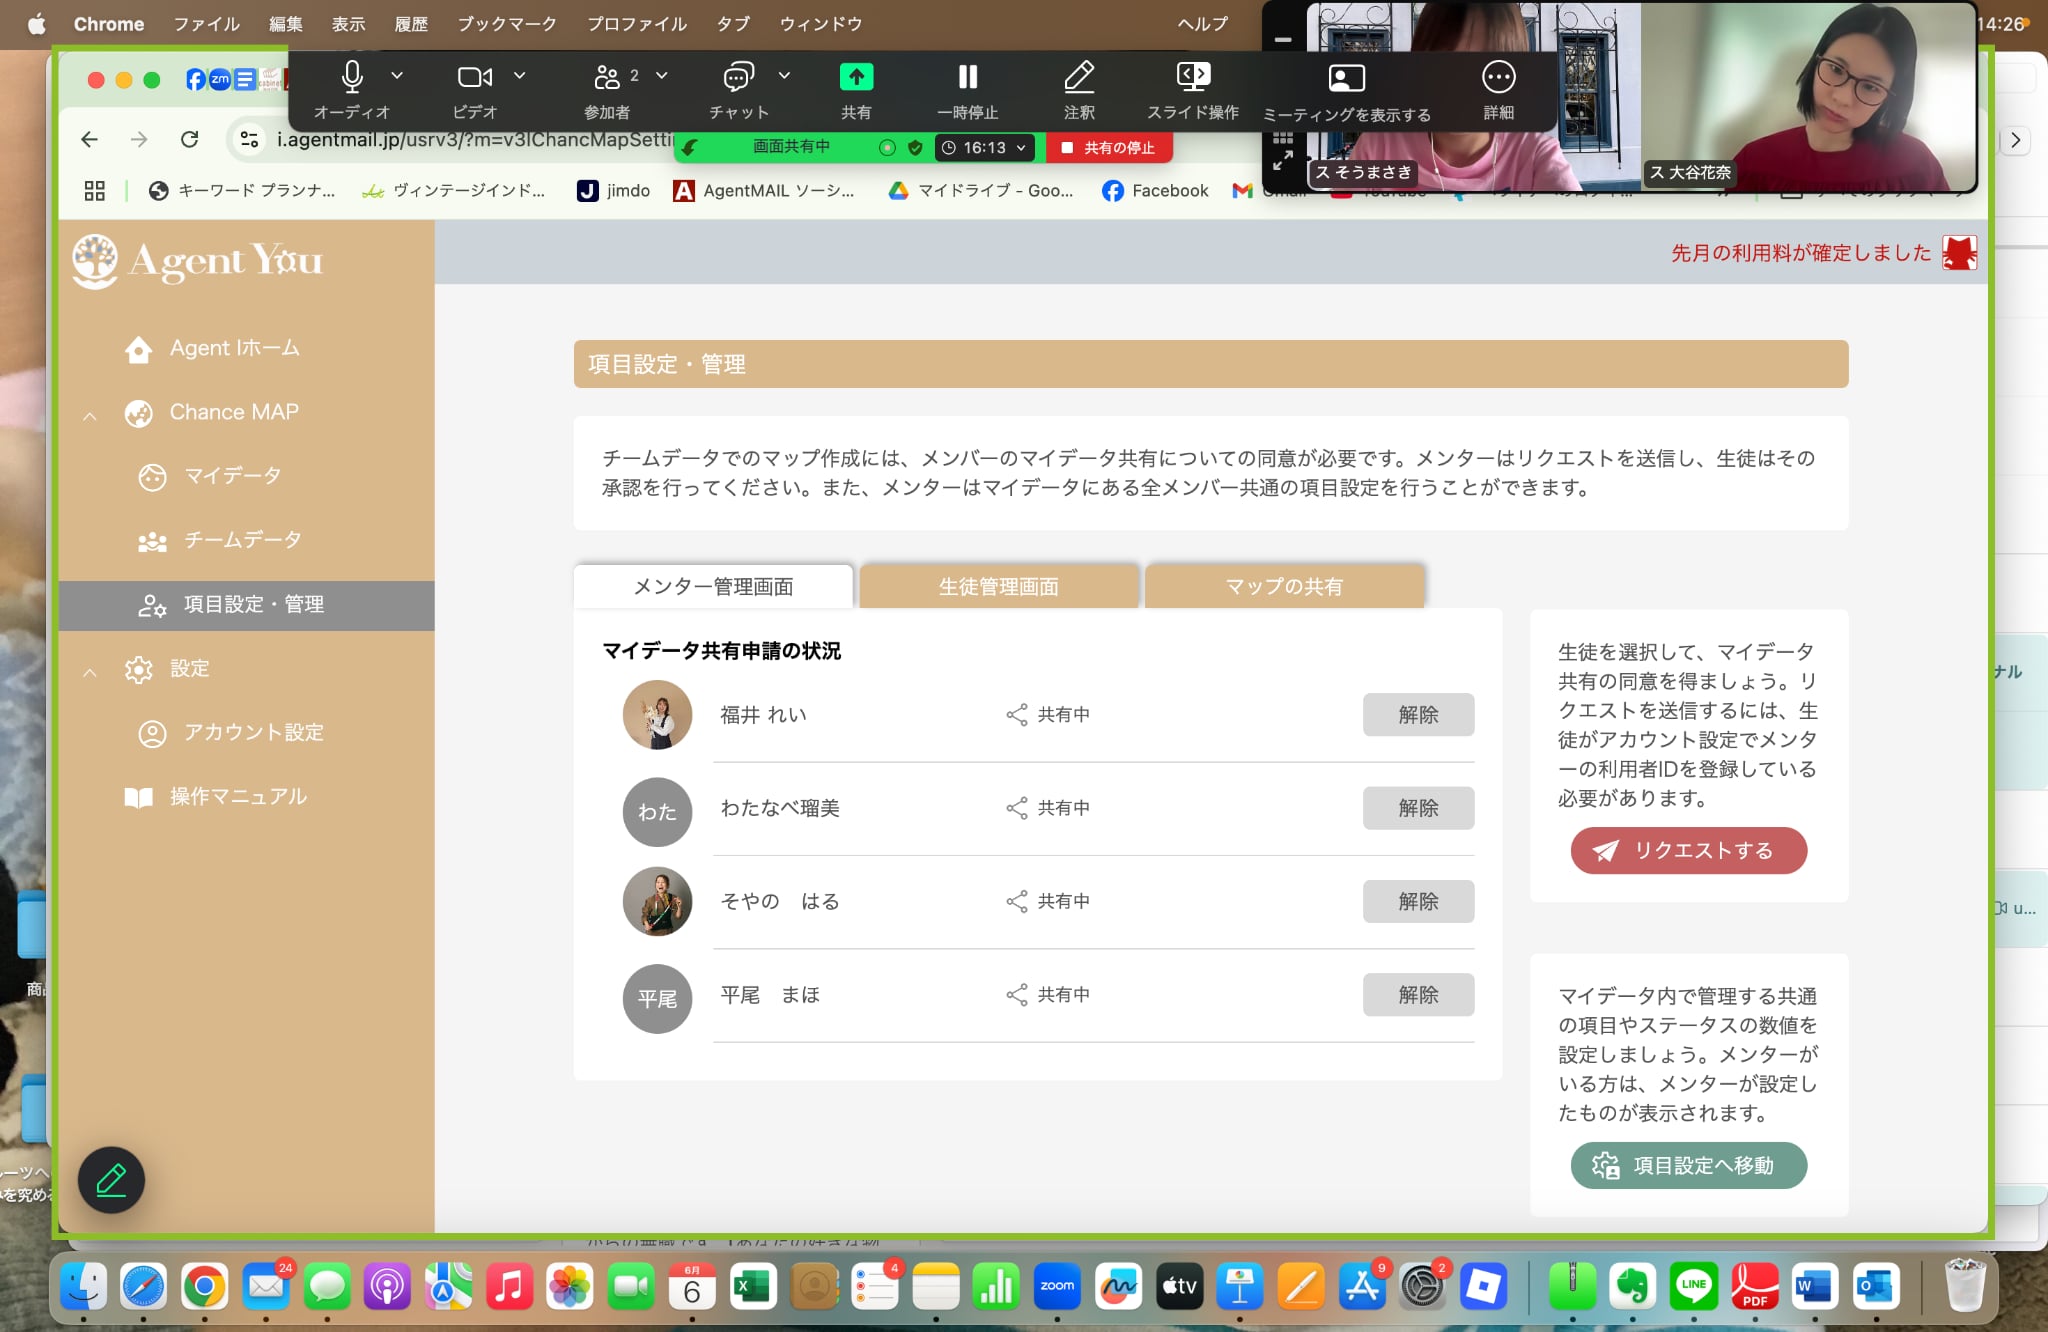The width and height of the screenshot is (2048, 1332).
Task: Click 解除 for わたなべ瑠美
Action: click(1418, 808)
